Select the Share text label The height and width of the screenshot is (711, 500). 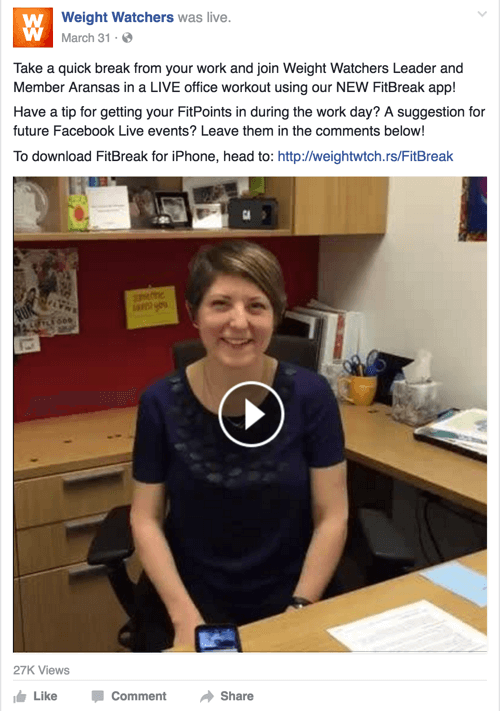237,696
